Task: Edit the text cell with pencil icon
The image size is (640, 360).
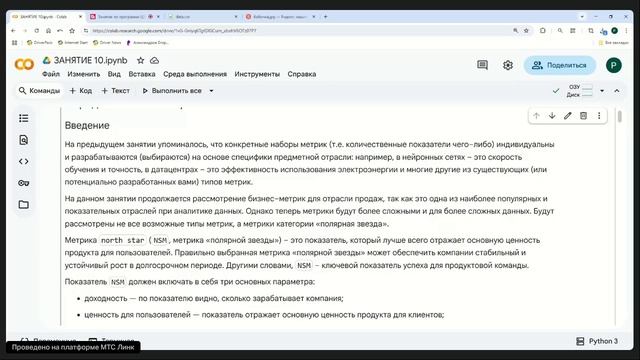Action: [568, 116]
